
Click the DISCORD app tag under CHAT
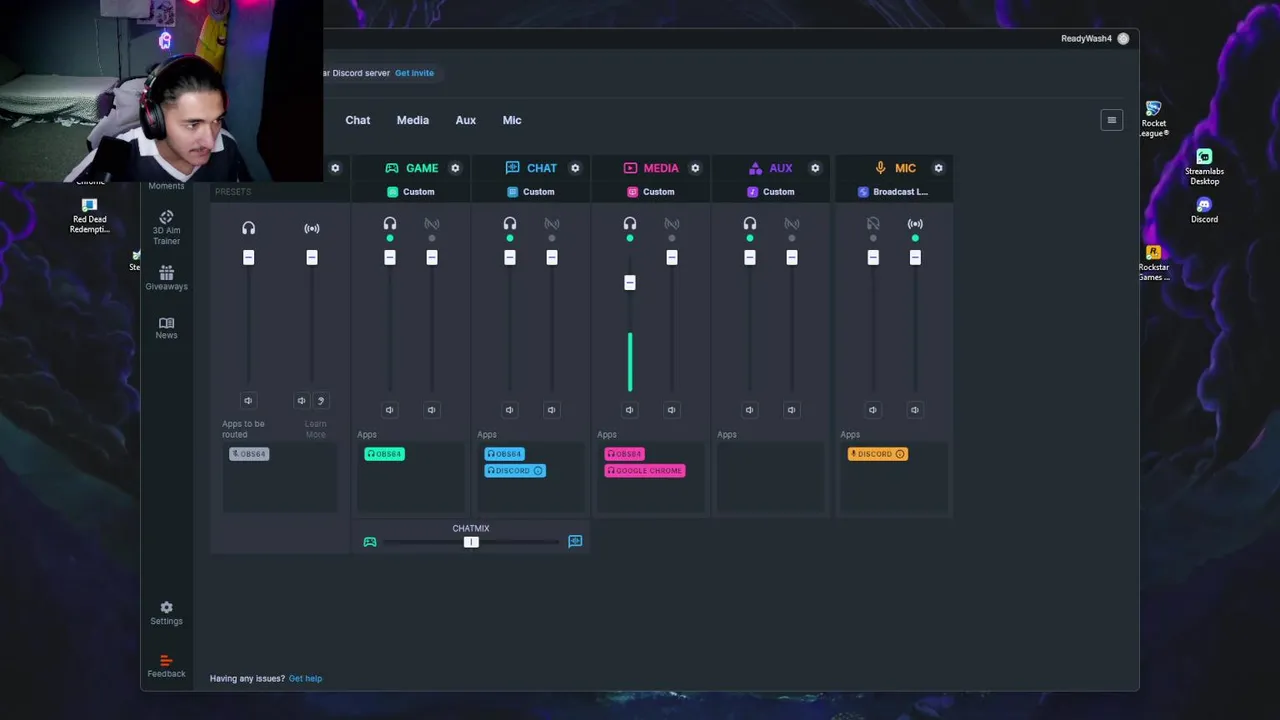tap(515, 471)
